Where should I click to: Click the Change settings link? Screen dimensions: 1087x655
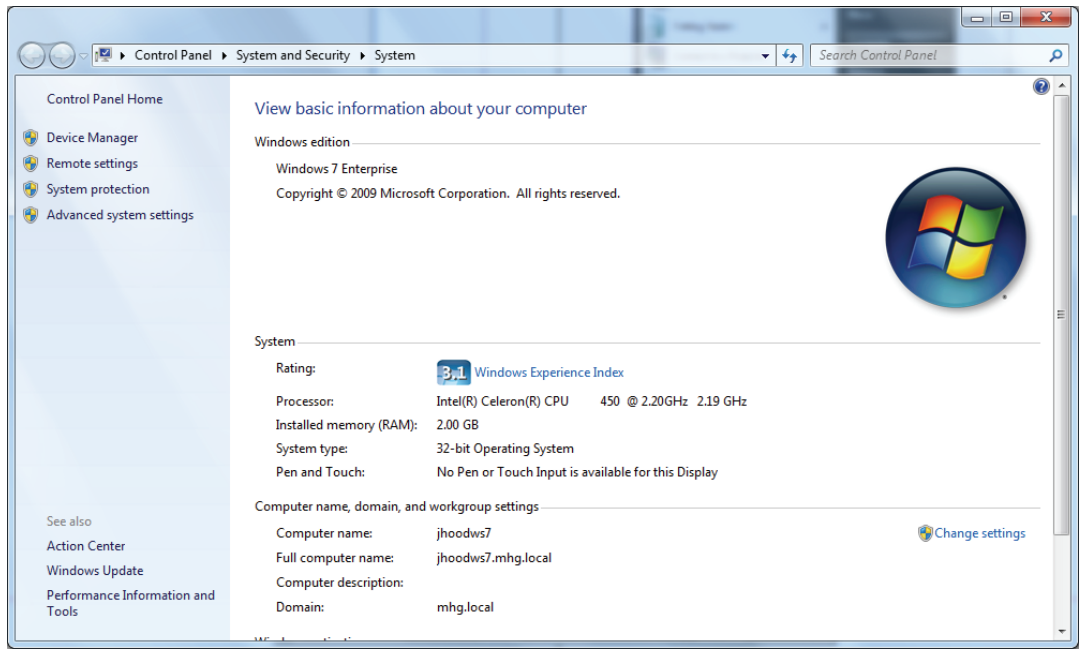pyautogui.click(x=979, y=534)
